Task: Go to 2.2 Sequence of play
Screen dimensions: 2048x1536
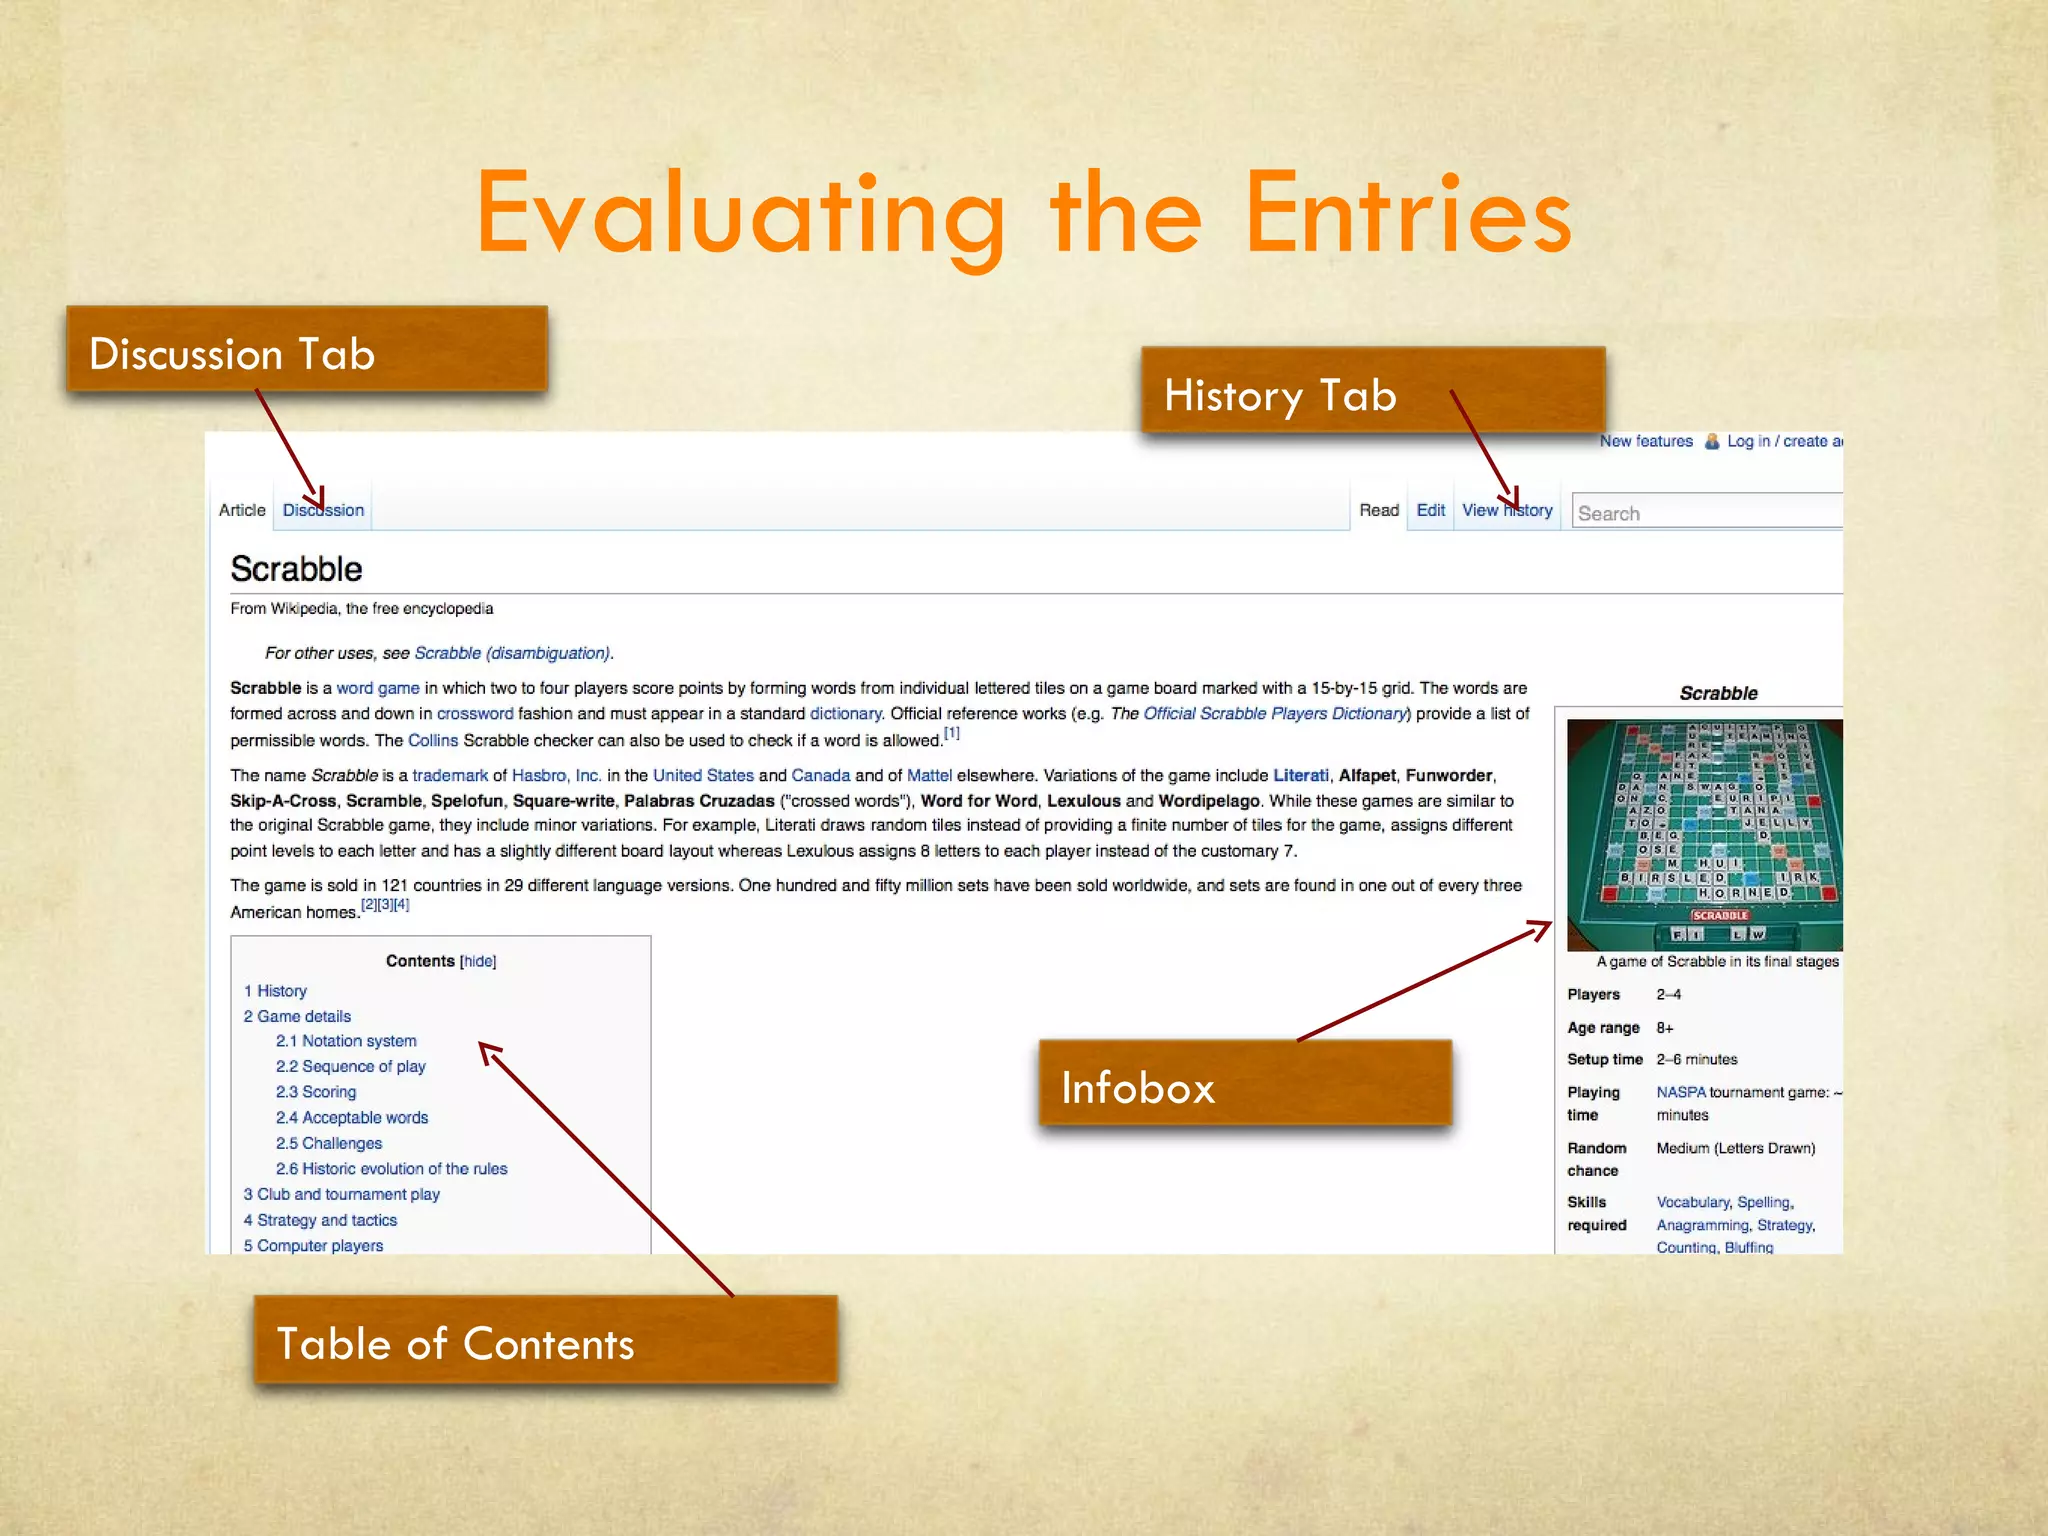Action: [x=351, y=1067]
